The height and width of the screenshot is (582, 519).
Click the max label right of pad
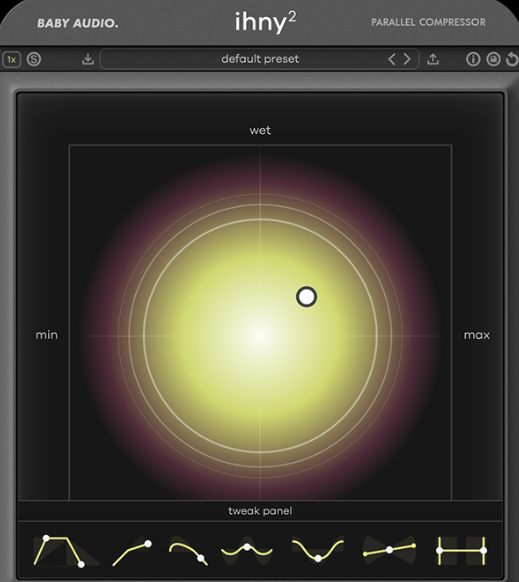click(477, 335)
